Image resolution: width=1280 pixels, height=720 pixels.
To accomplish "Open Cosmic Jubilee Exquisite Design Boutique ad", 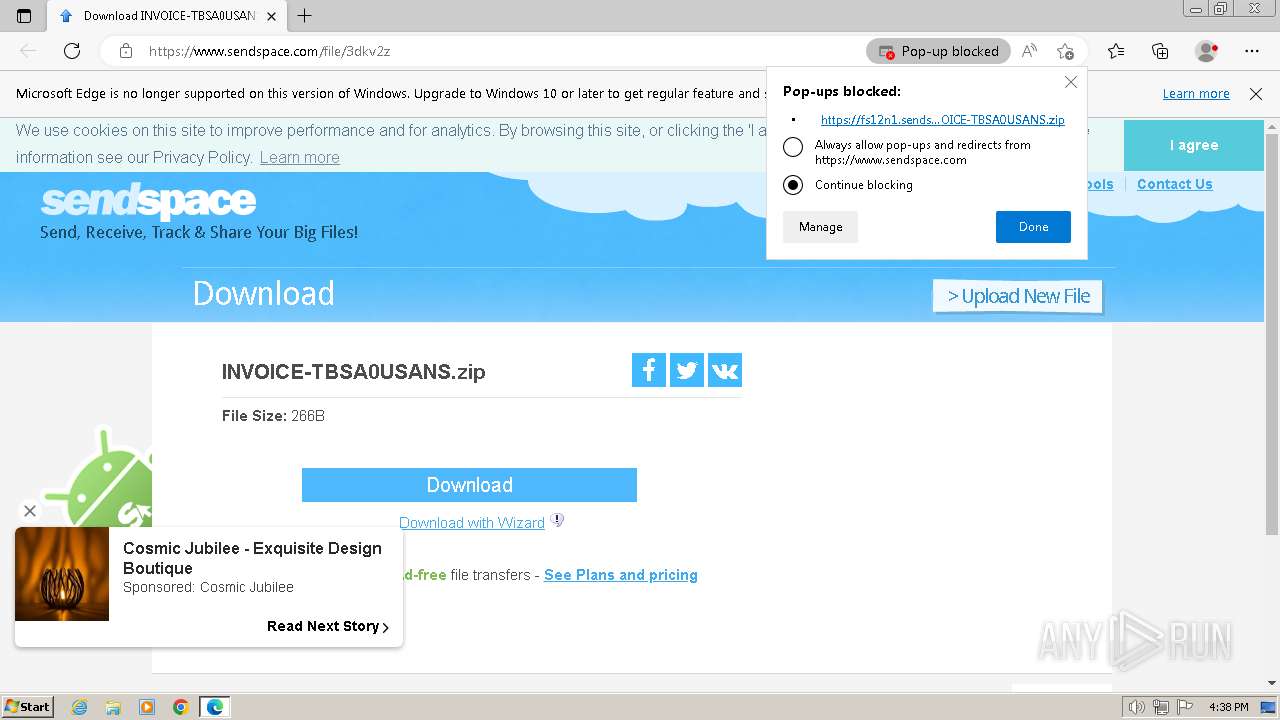I will [252, 558].
